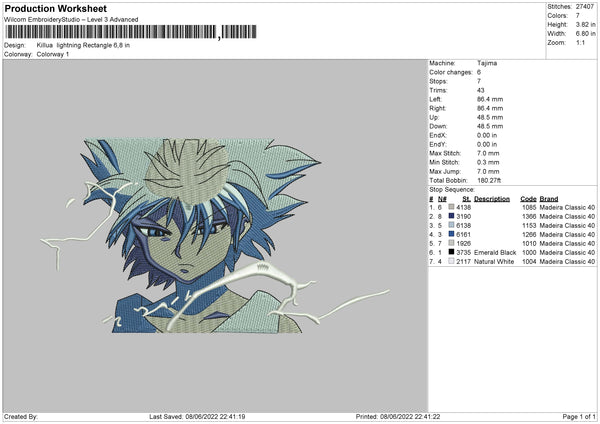Screen dimensions: 600x424
Task: Click the Max Jump value 7.0 mm
Action: point(488,171)
